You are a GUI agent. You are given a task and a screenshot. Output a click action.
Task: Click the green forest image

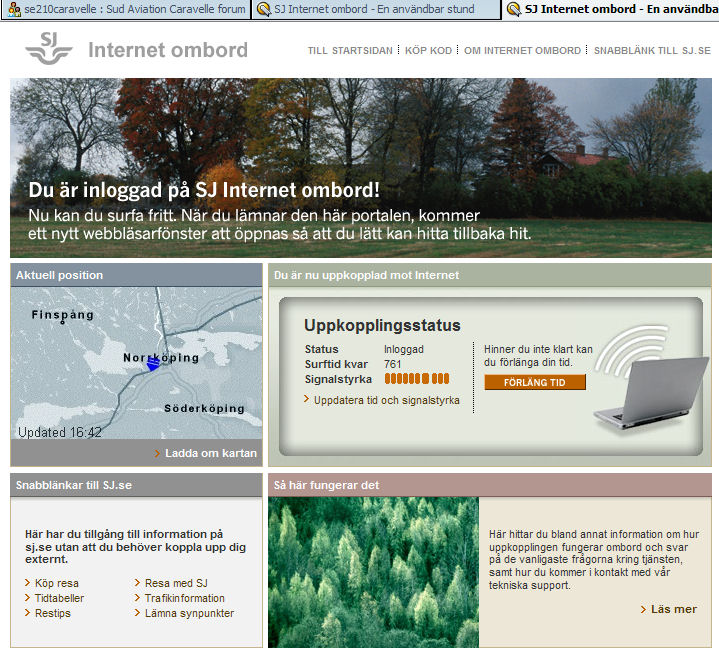pyautogui.click(x=373, y=572)
